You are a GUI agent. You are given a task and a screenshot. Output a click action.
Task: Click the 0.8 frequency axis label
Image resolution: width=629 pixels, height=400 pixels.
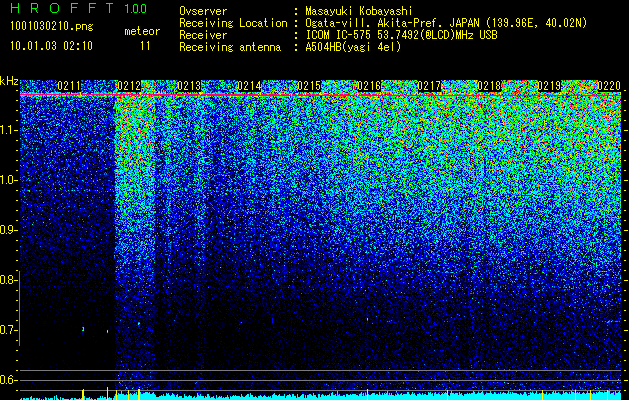7,280
